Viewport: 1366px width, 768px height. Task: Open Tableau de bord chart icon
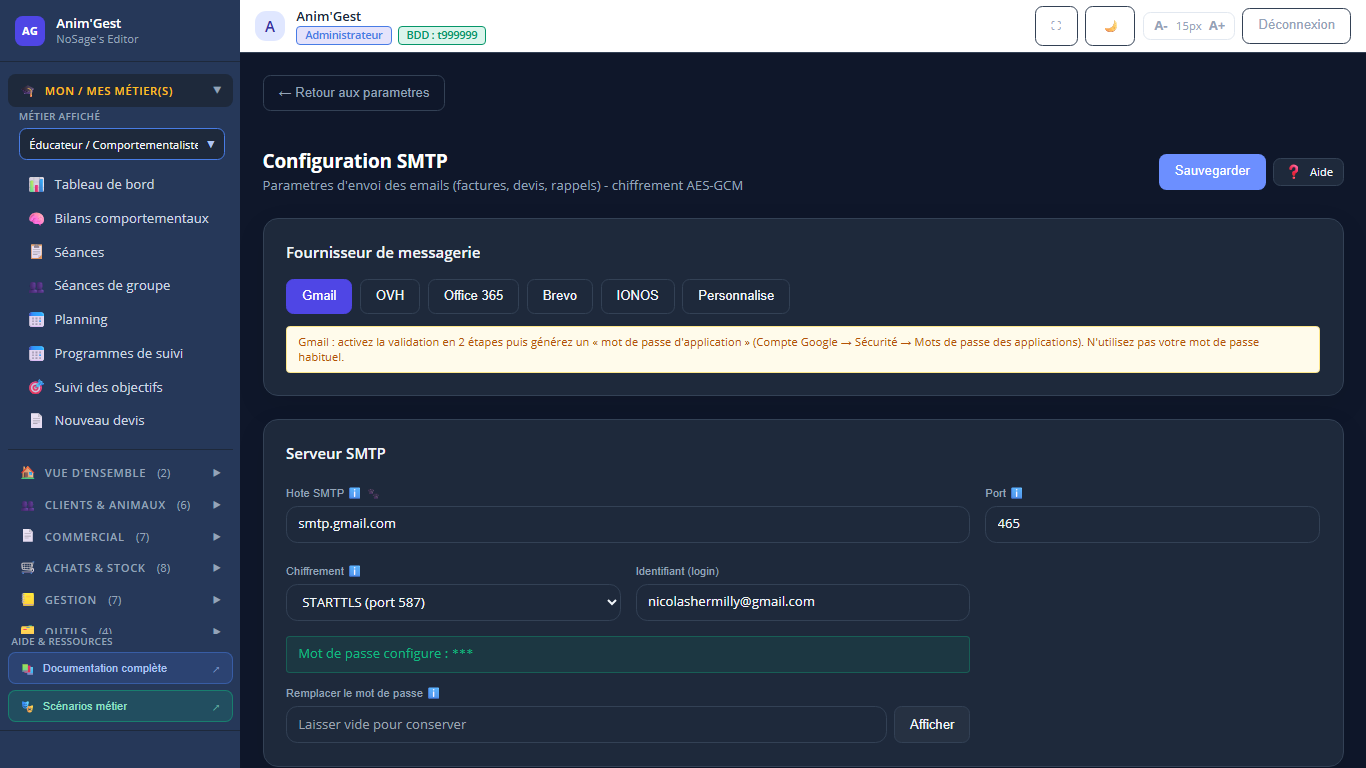click(36, 185)
